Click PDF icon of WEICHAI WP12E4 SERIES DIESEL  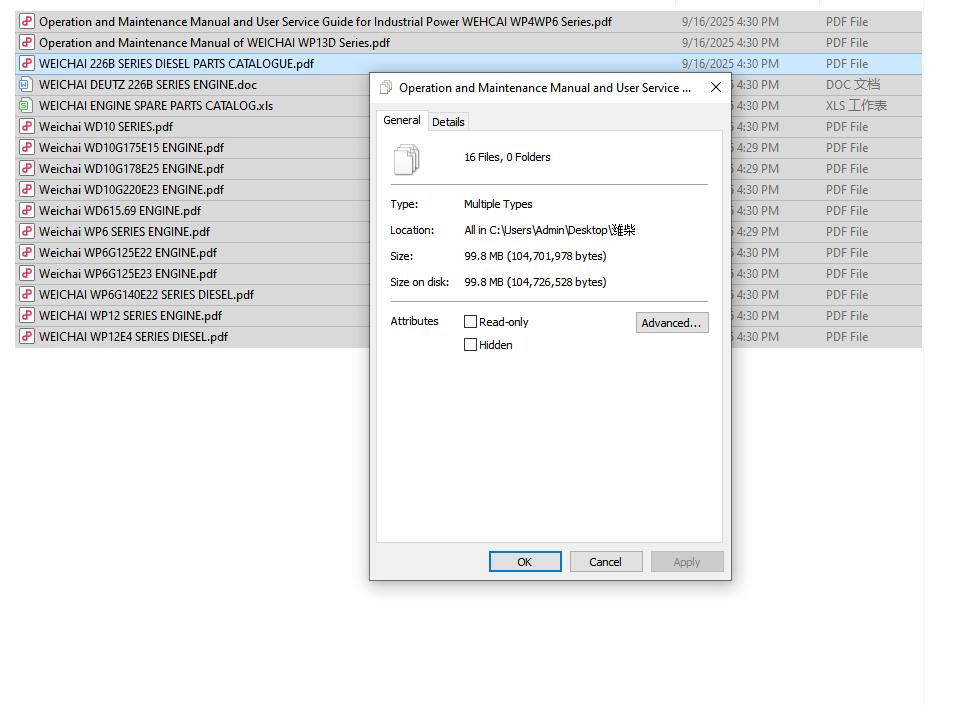tap(26, 337)
